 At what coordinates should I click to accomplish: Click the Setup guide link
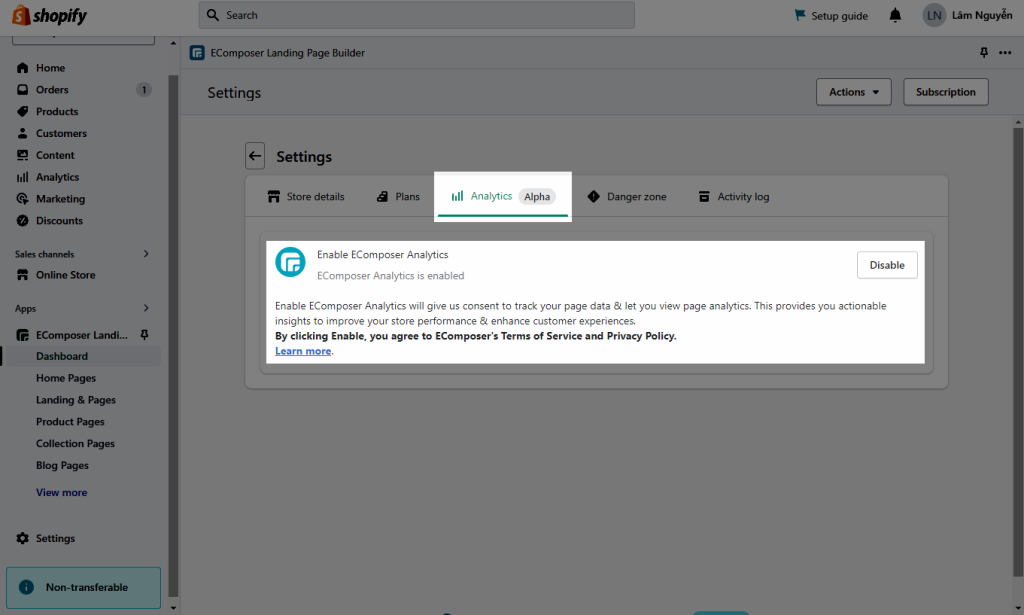click(x=839, y=16)
